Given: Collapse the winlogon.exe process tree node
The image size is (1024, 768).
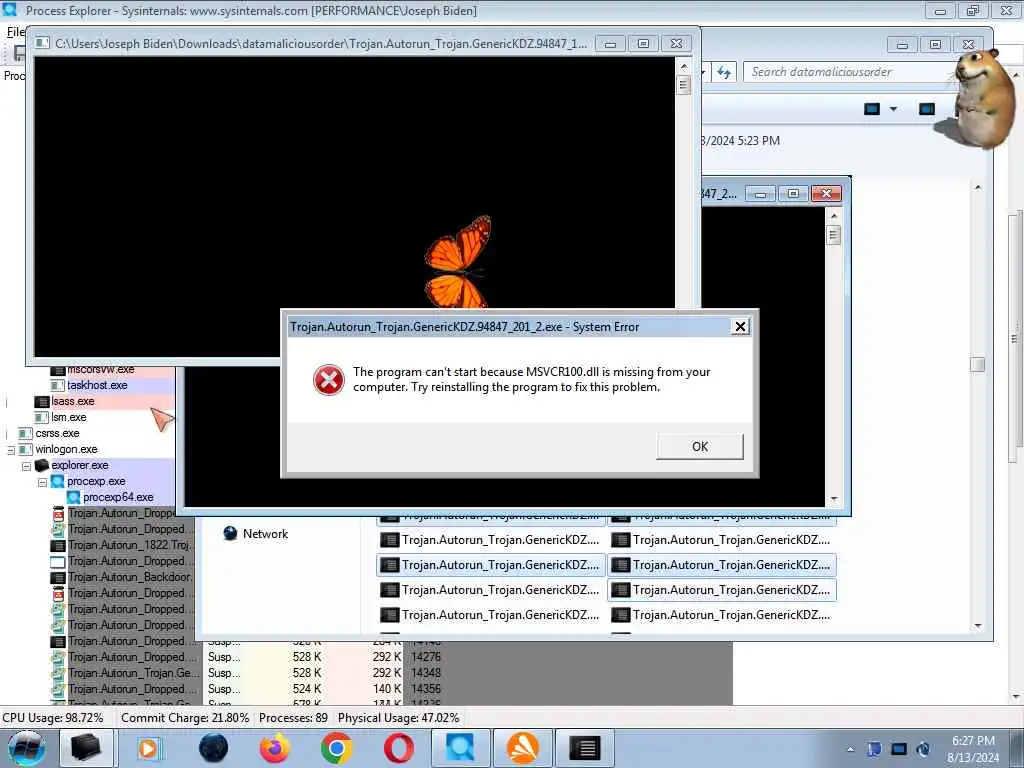Looking at the screenshot, I should click(10, 450).
